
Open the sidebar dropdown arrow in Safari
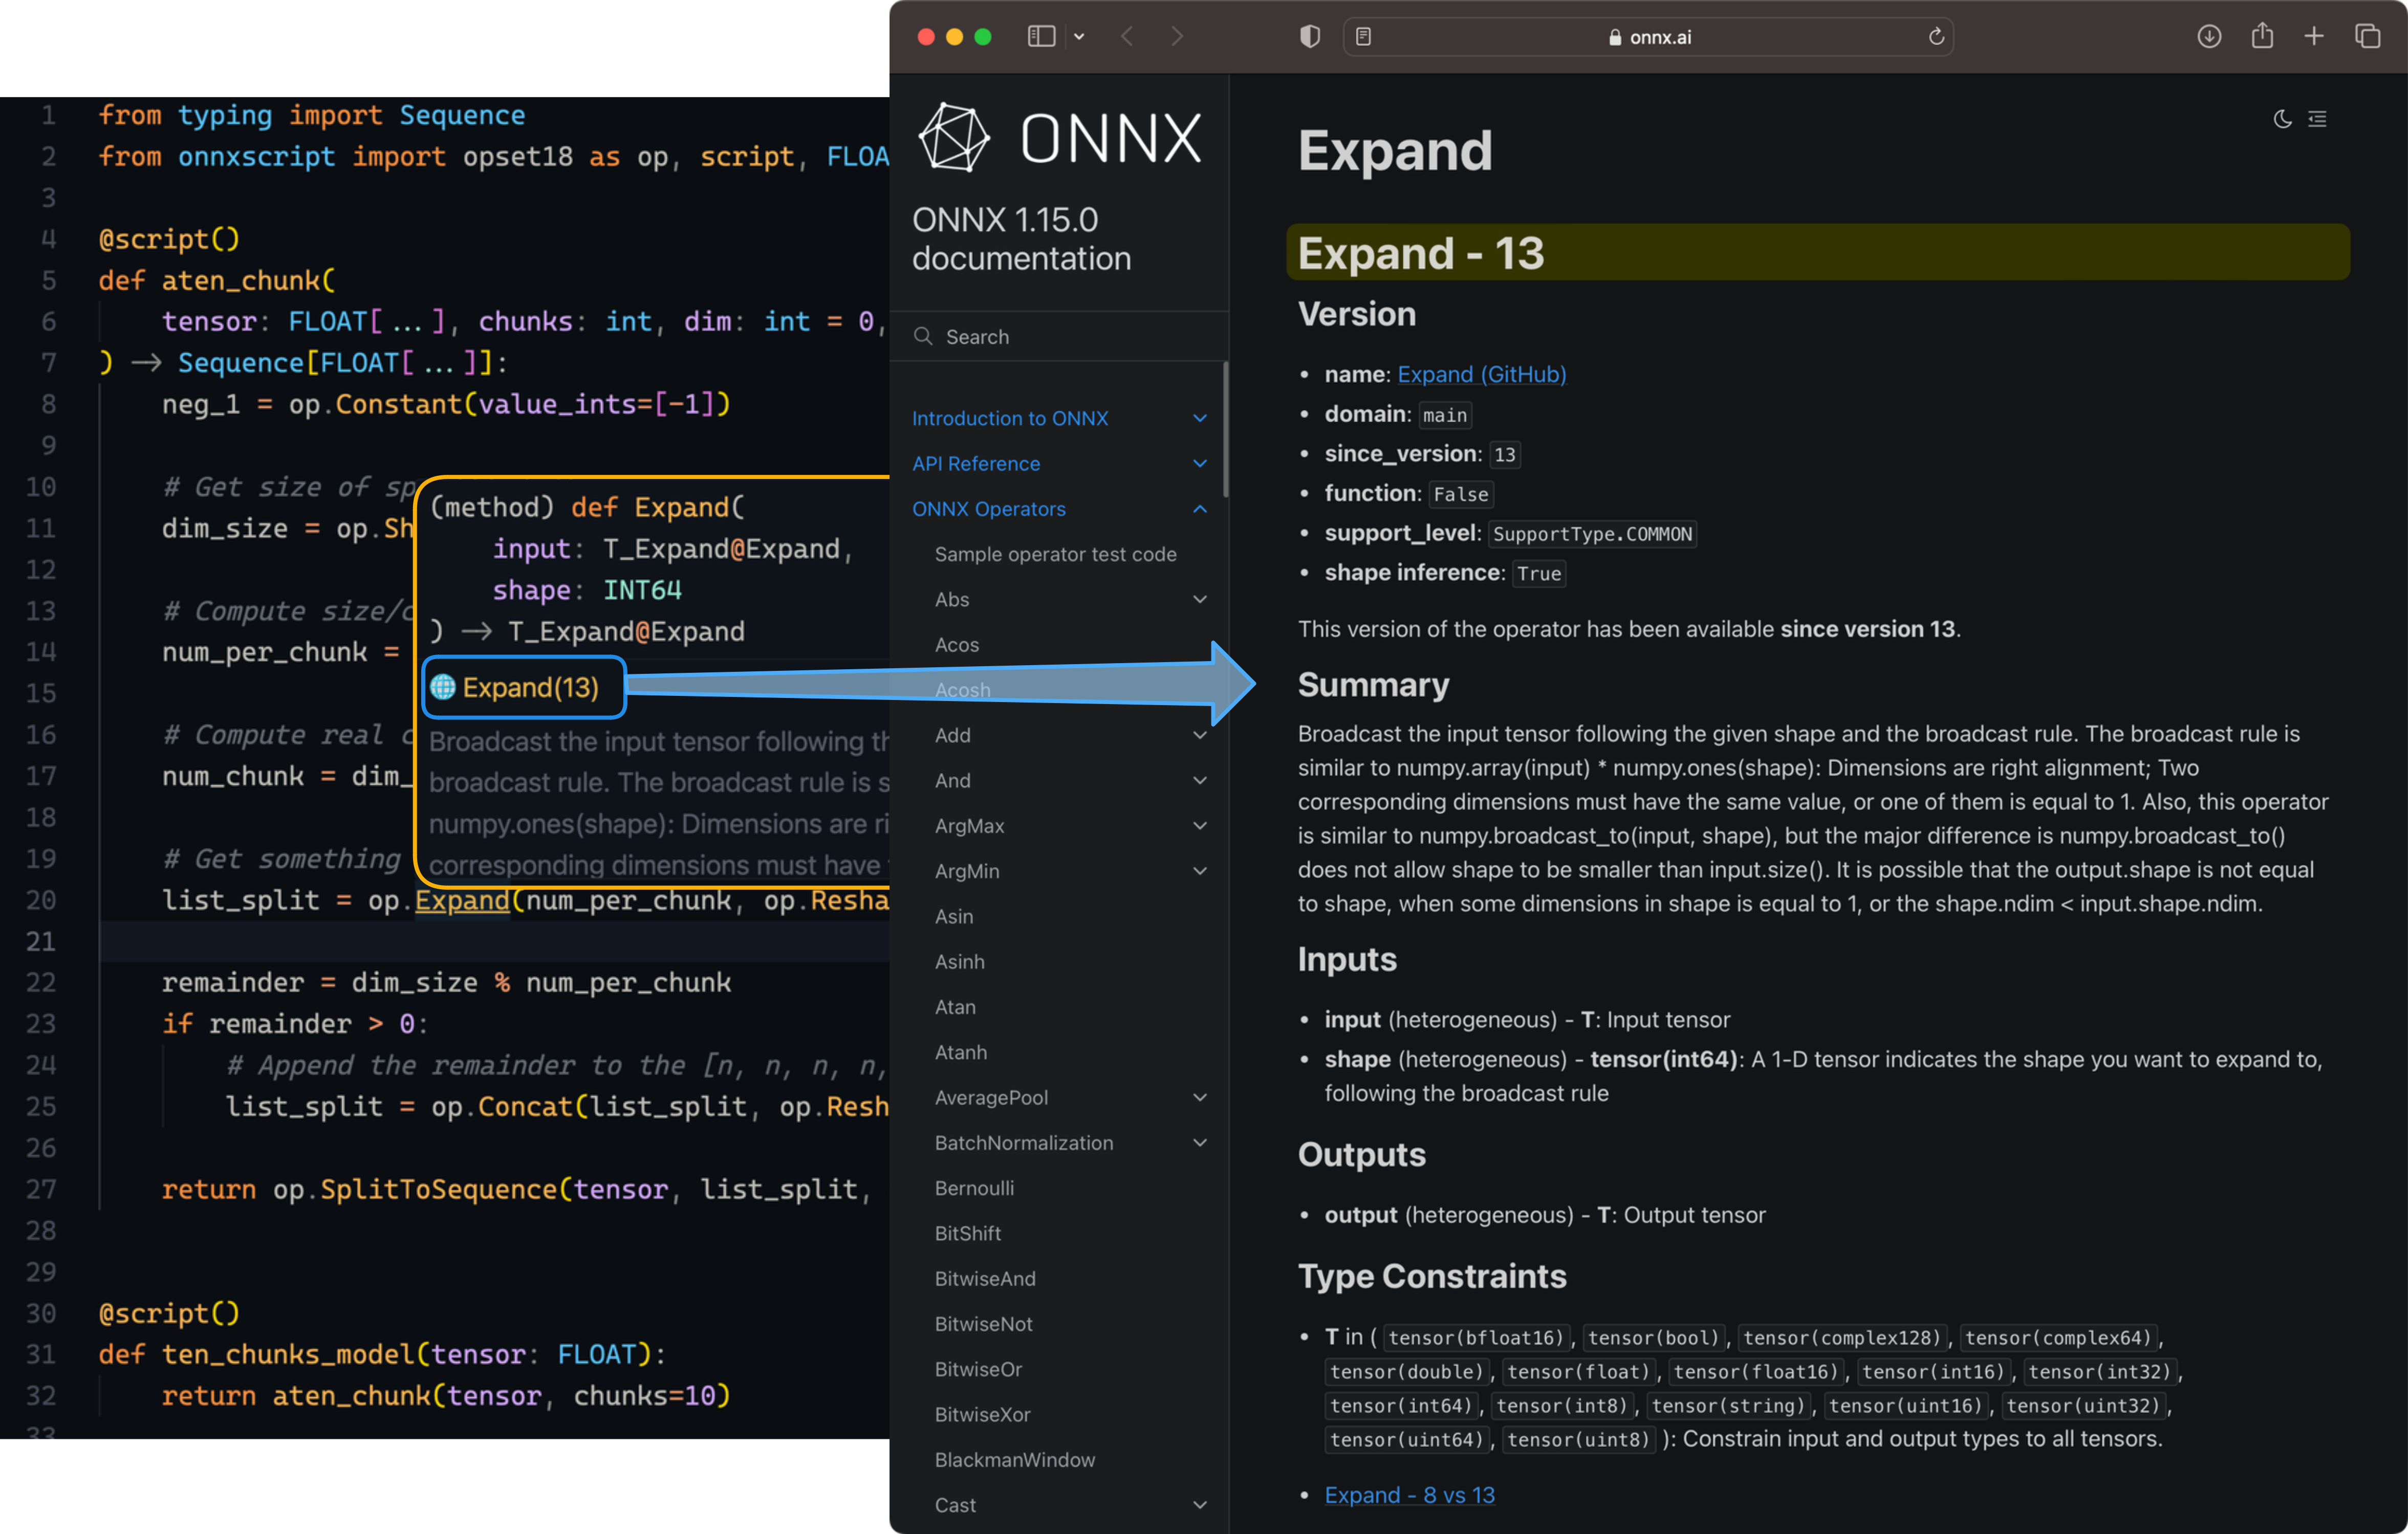pos(1079,37)
